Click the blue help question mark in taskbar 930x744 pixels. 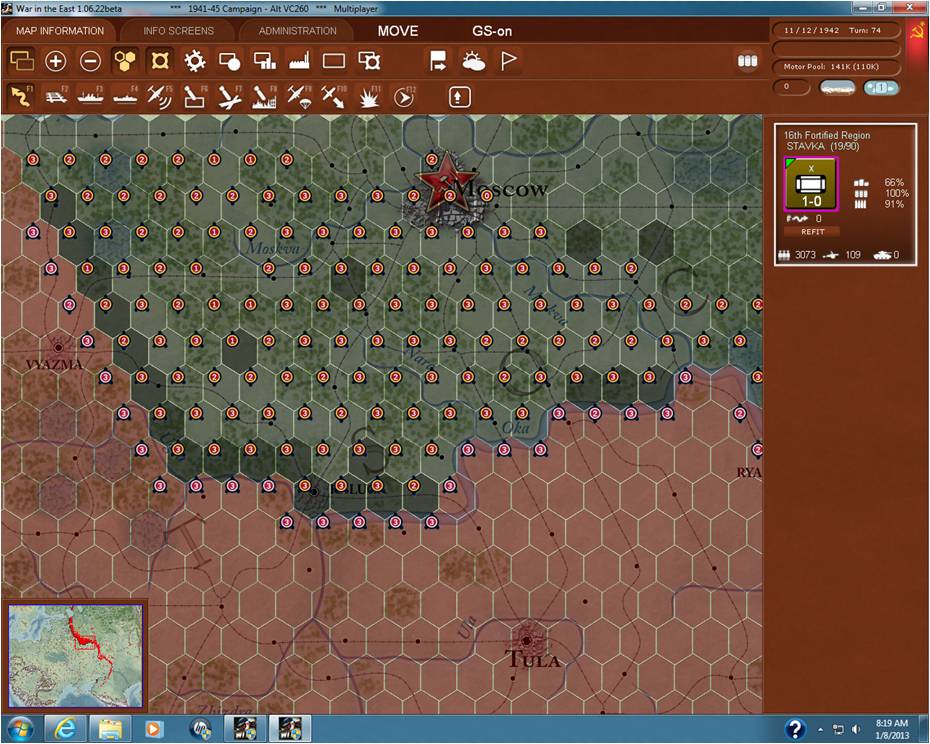(x=795, y=729)
